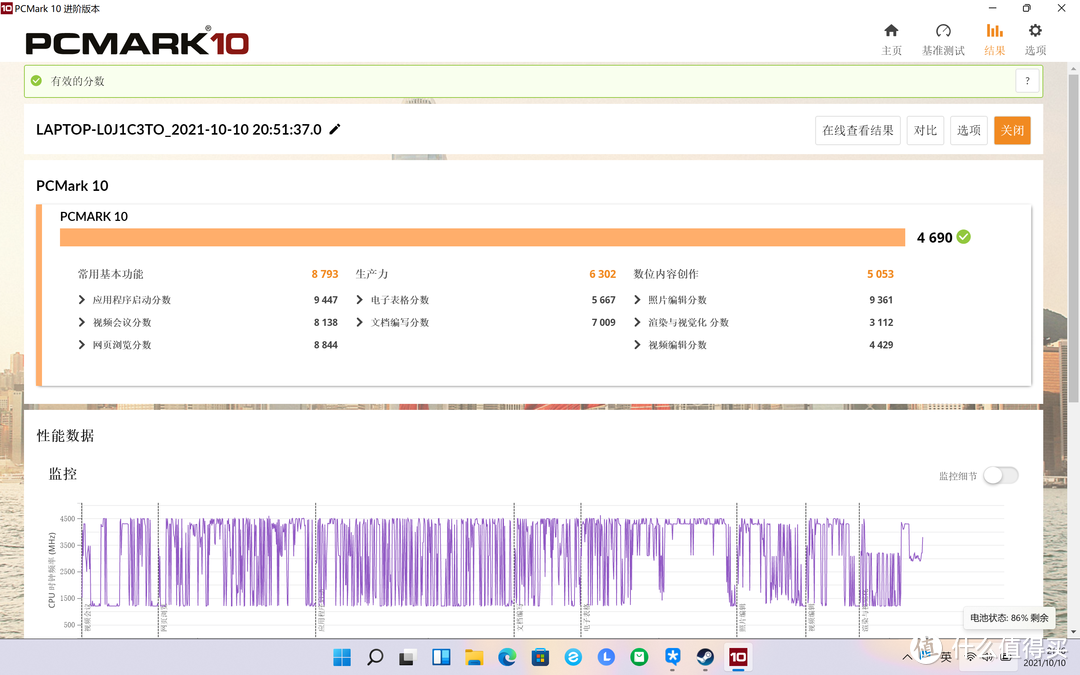The image size is (1080, 675).
Task: Expand the App Start-up score (应用程序启动分数) row
Action: pyautogui.click(x=82, y=300)
